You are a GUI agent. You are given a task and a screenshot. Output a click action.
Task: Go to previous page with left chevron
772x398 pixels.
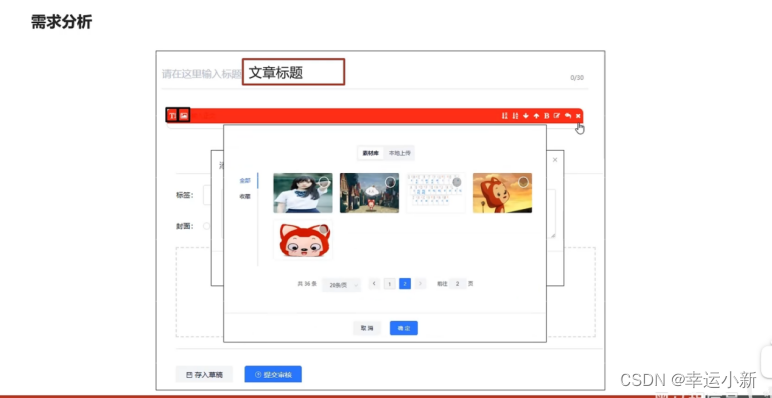point(374,284)
